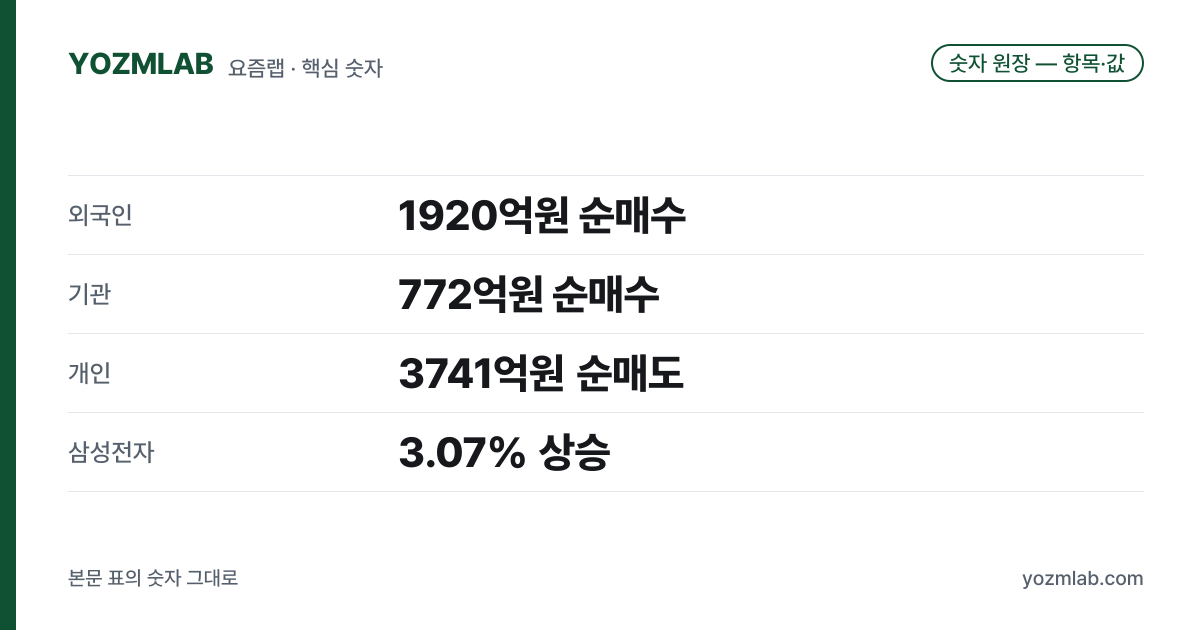Open the yozmlab.com footer link

[1083, 579]
